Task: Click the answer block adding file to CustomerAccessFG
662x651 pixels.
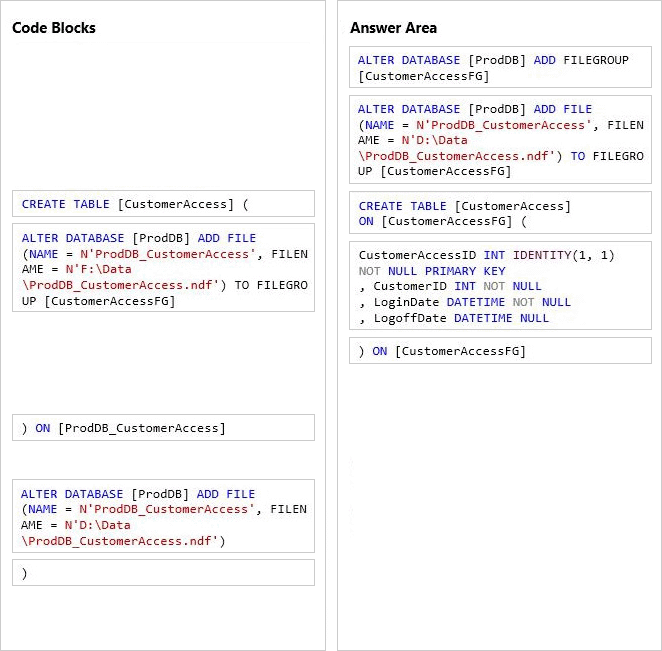Action: (500, 140)
